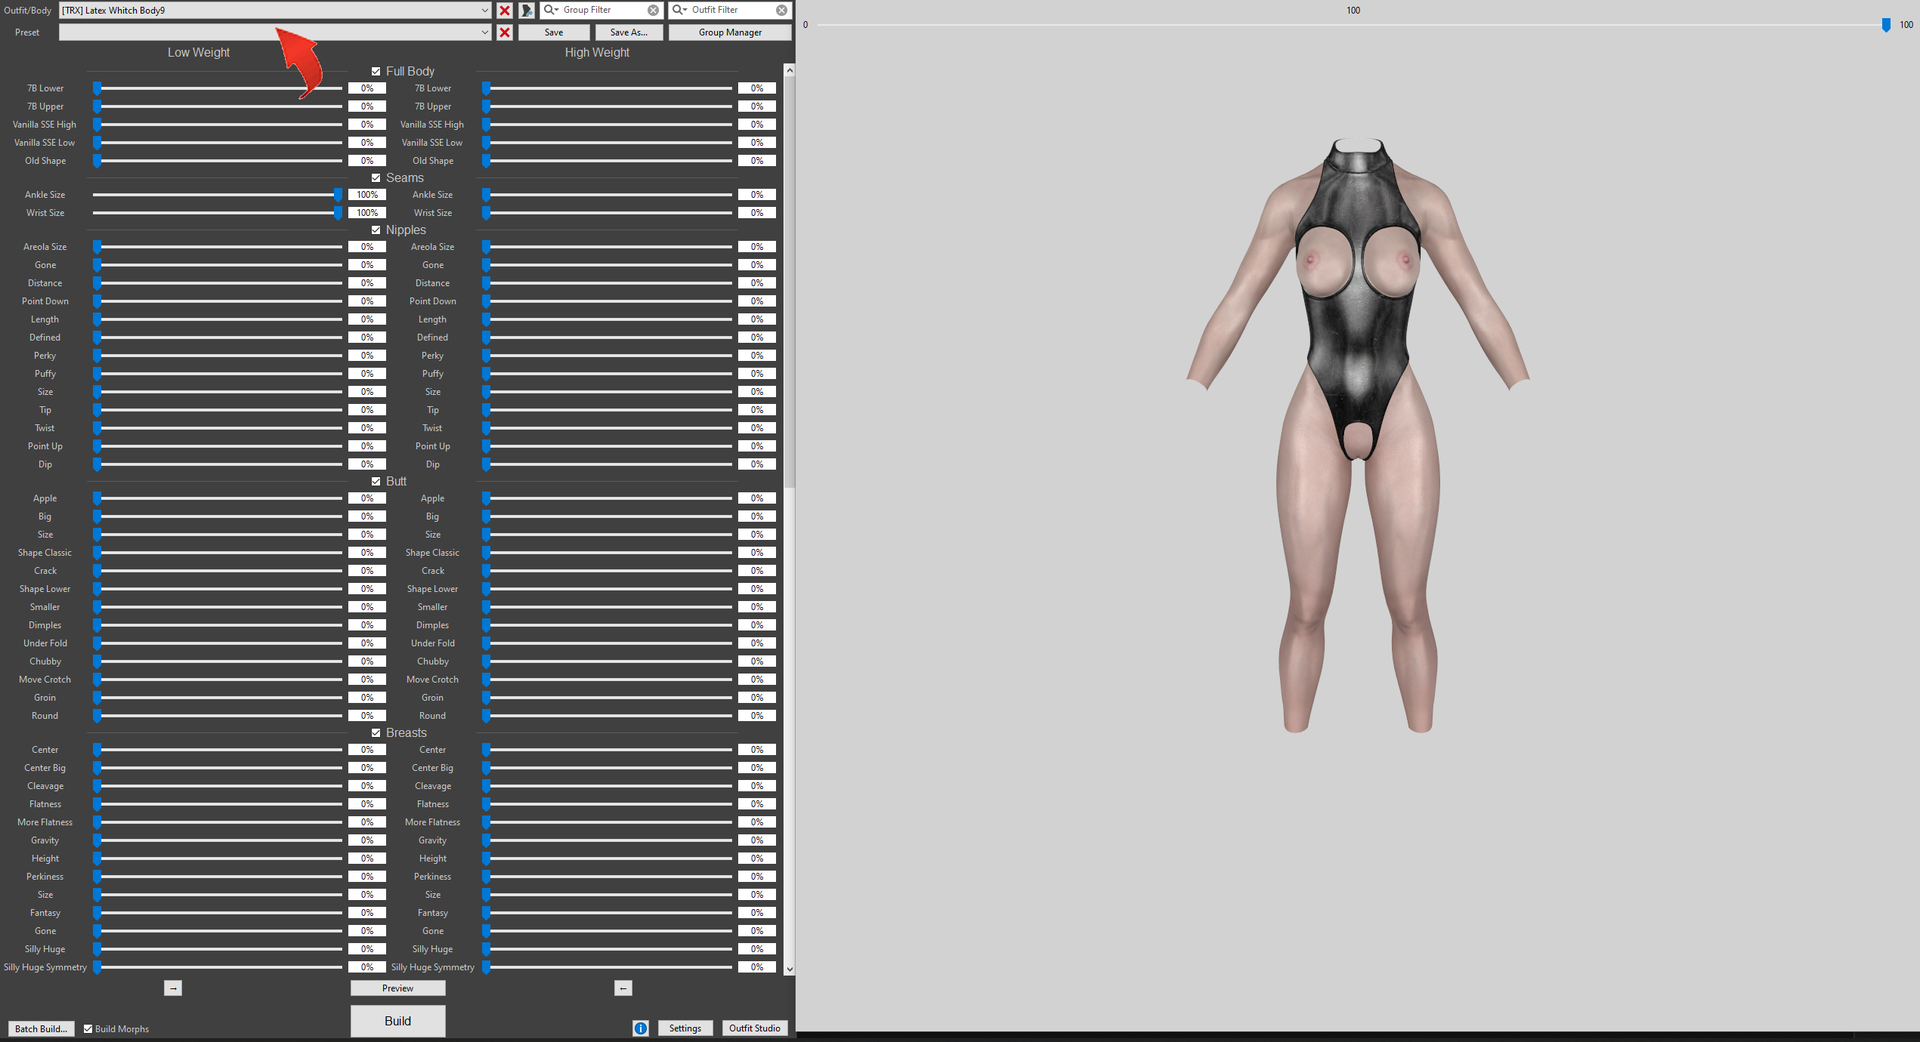Toggle the Full Body category checkbox
Viewport: 1920px width, 1042px height.
point(376,72)
